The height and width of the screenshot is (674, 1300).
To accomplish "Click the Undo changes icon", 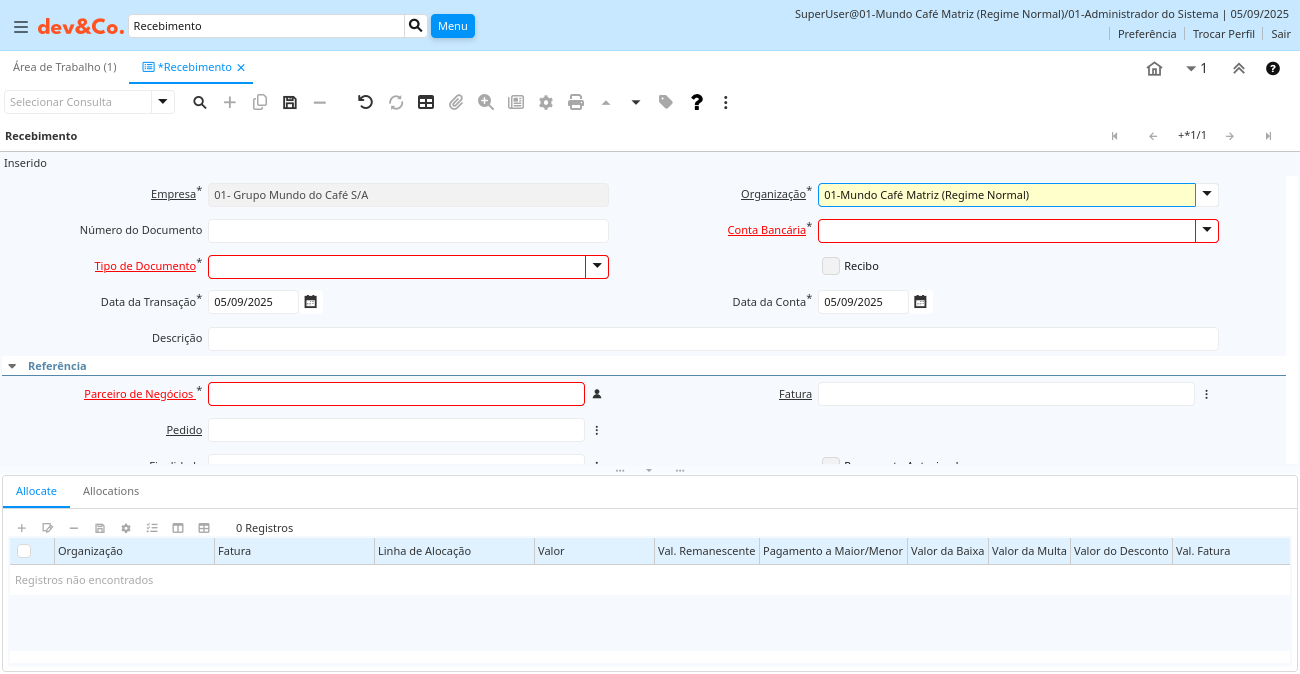I will coord(365,102).
